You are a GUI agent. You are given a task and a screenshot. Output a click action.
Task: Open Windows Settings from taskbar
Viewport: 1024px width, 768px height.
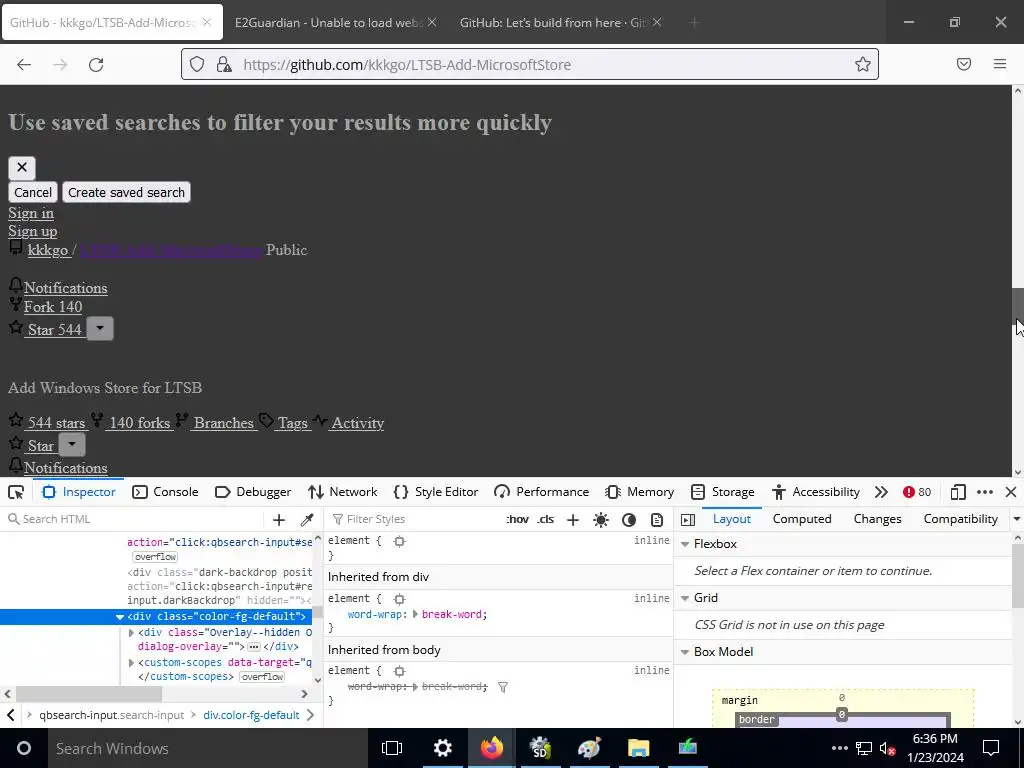443,748
